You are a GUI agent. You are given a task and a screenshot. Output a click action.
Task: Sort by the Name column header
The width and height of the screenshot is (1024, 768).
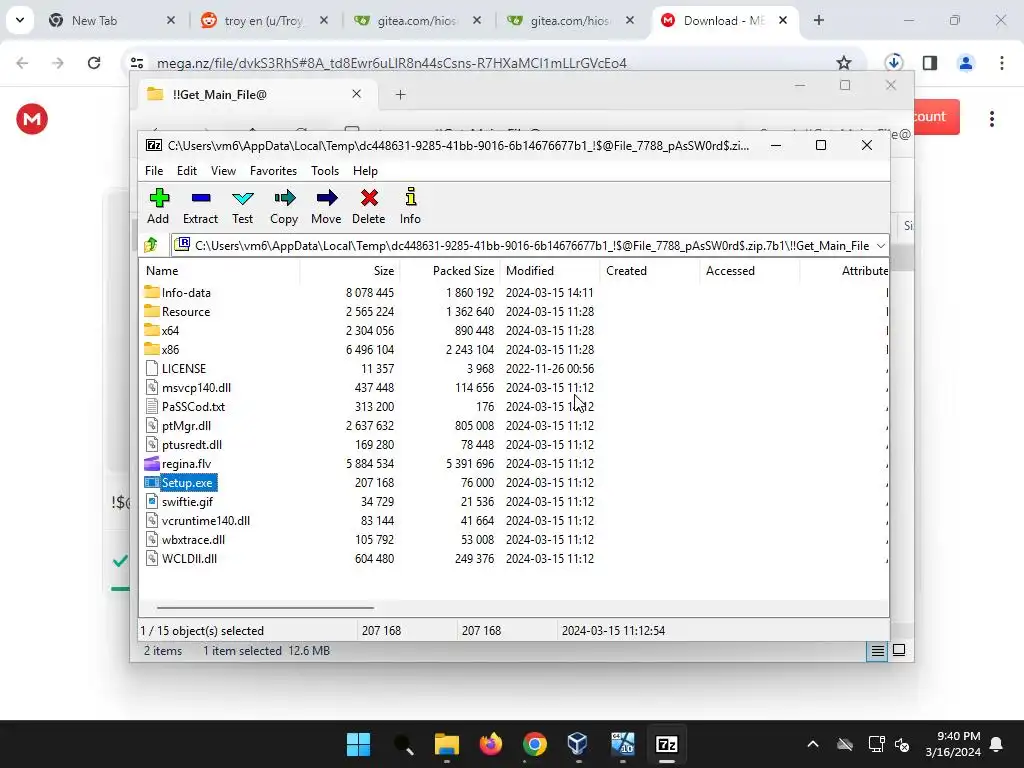pos(221,270)
